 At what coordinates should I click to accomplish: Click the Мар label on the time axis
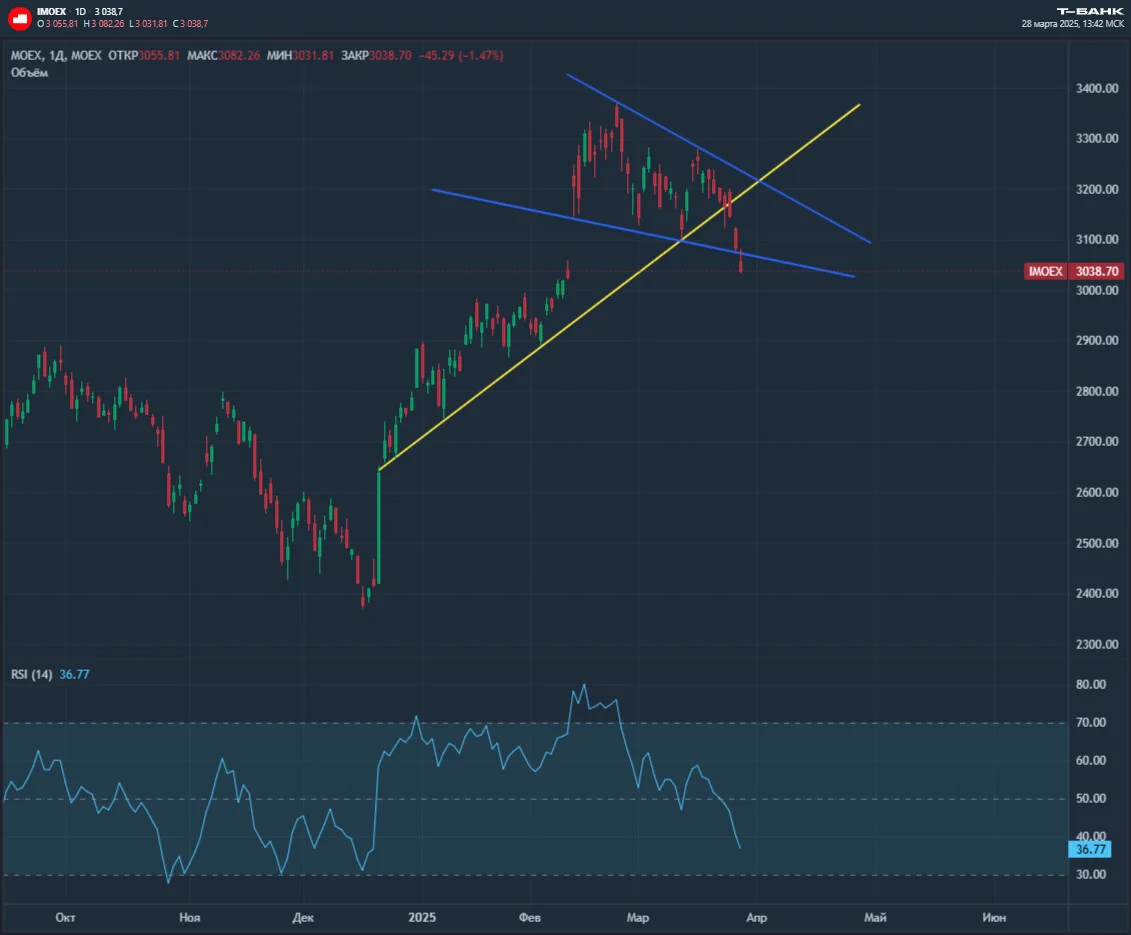click(638, 918)
